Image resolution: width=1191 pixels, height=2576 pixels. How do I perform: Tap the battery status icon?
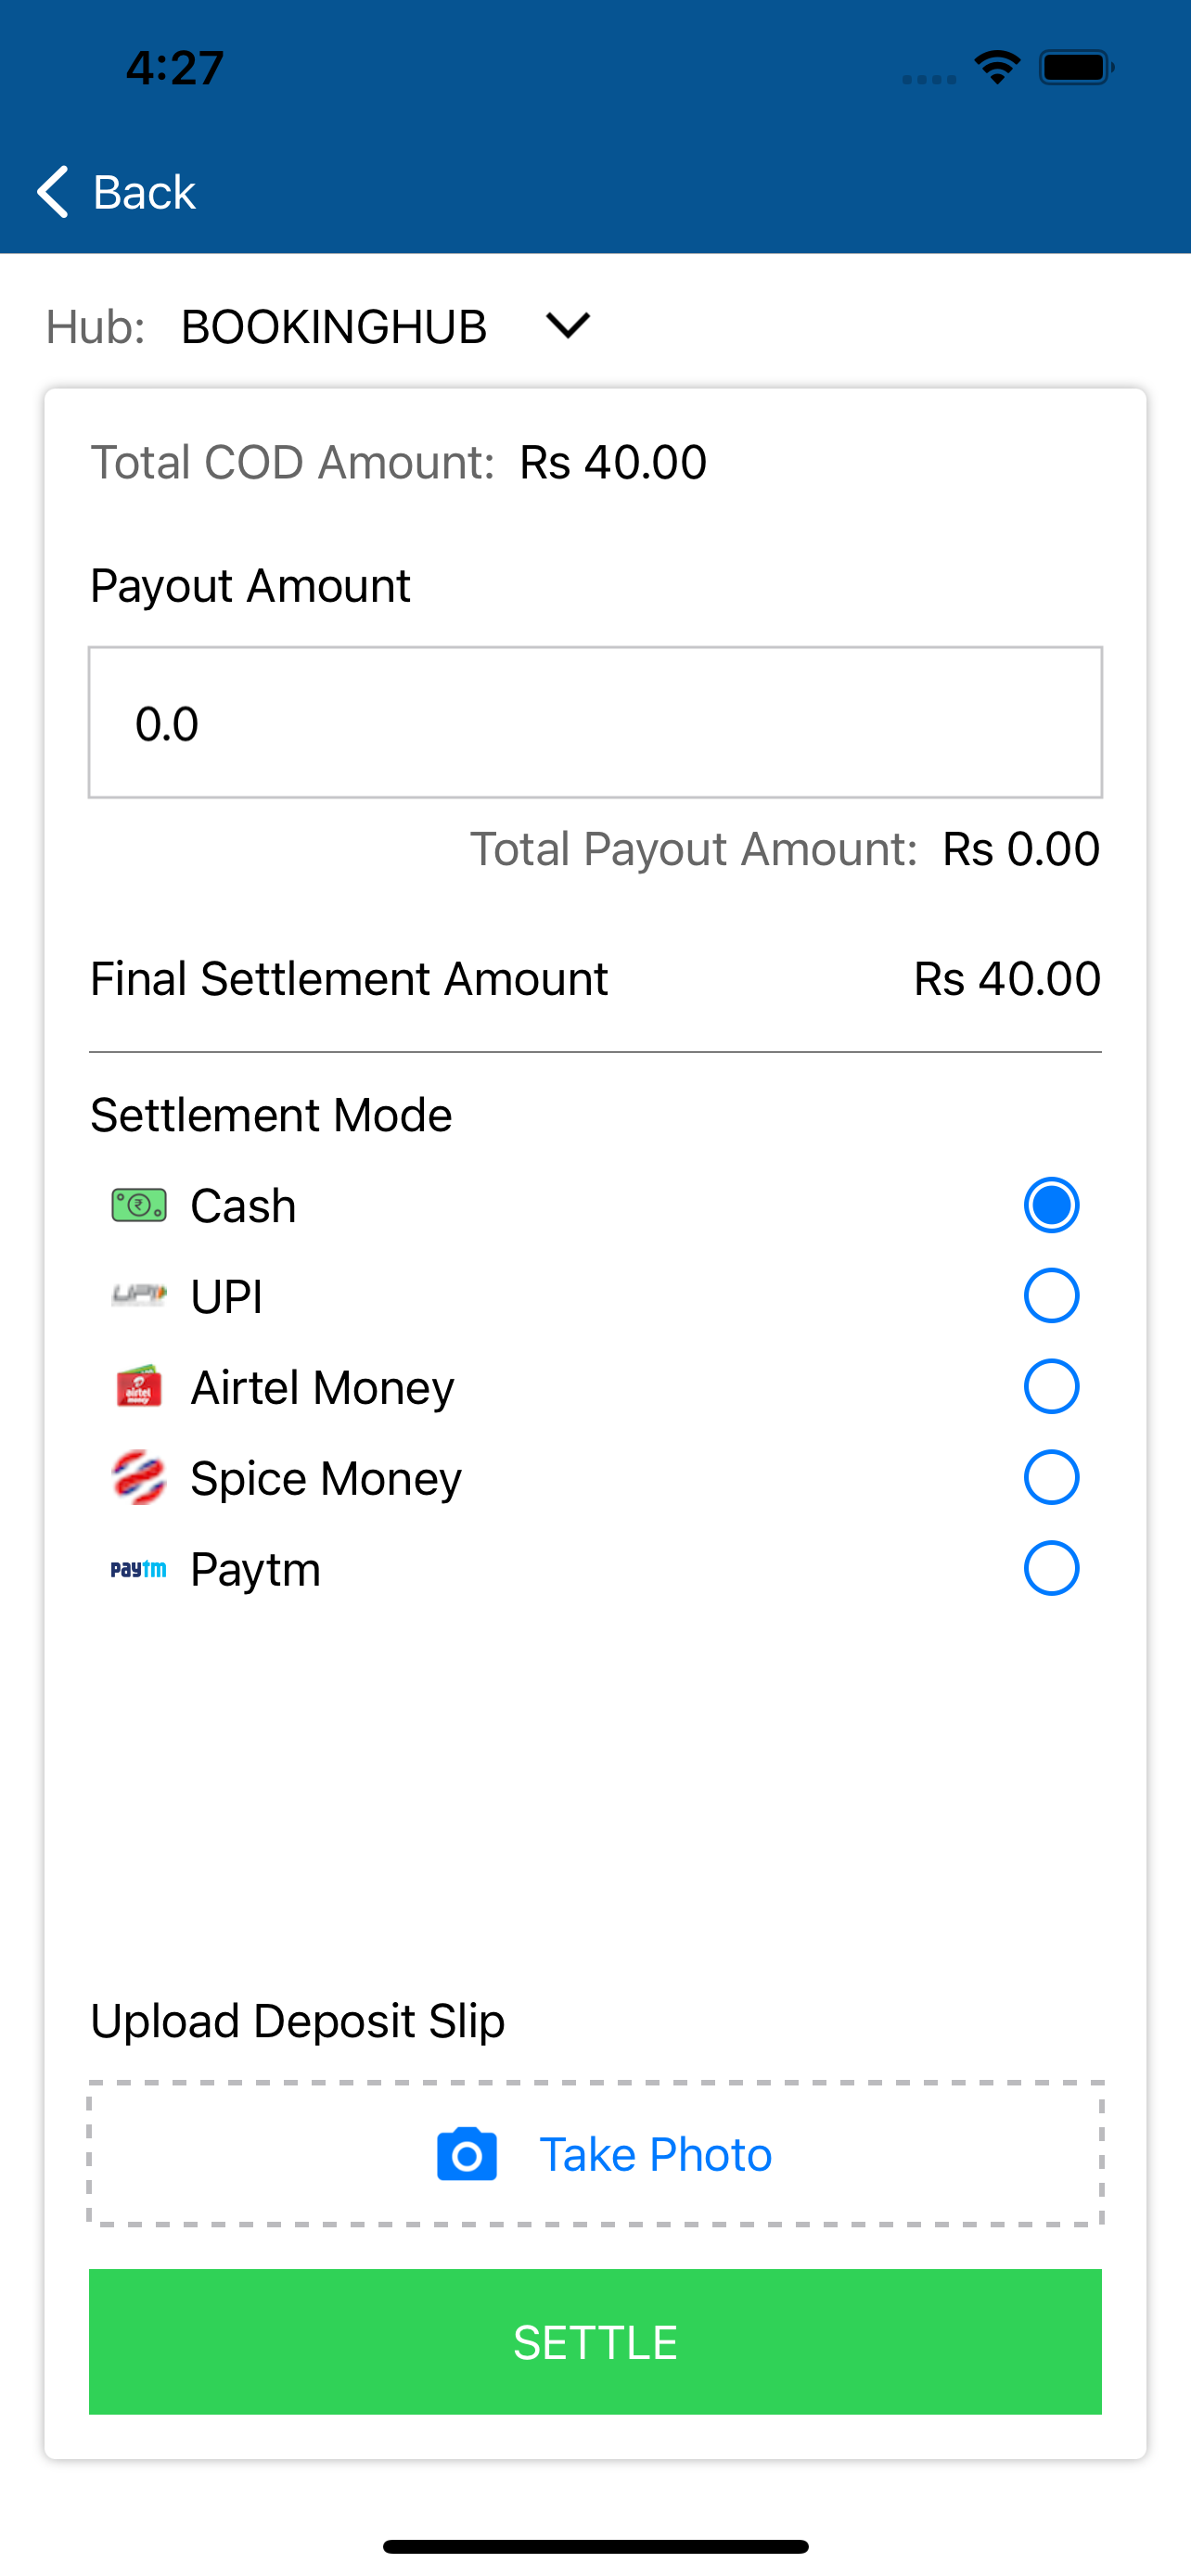(1076, 67)
